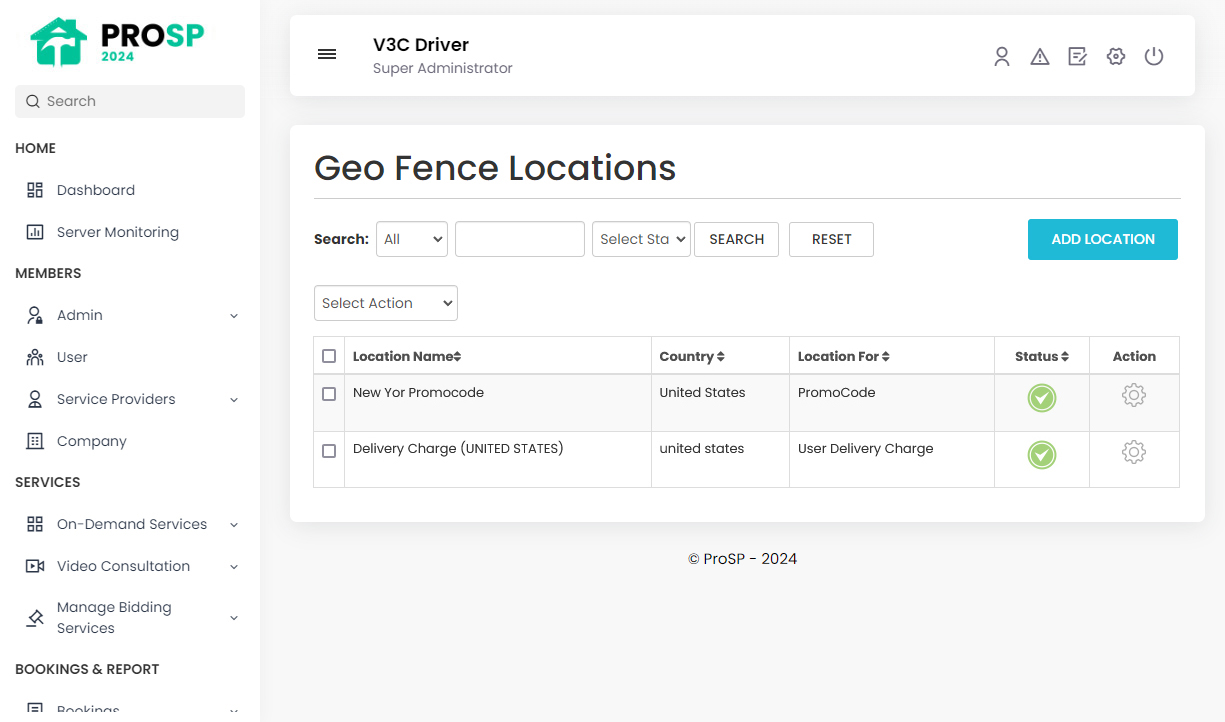Click the 'New Yor Promocode' location name

coord(418,393)
